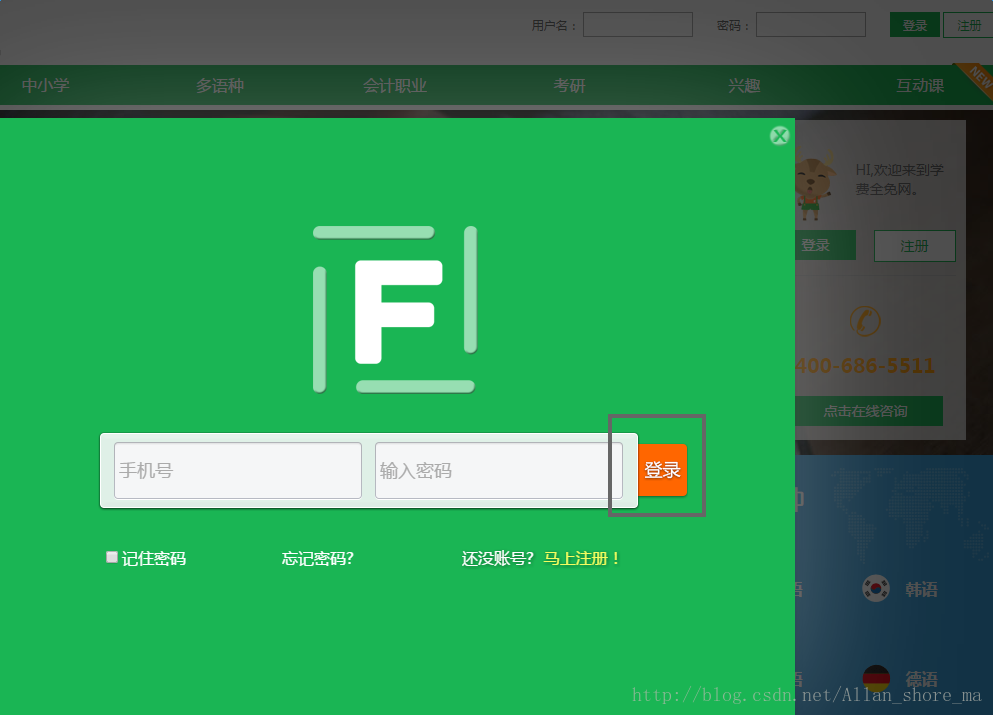The image size is (993, 715).
Task: Click the top bar 注册 button
Action: tap(968, 25)
